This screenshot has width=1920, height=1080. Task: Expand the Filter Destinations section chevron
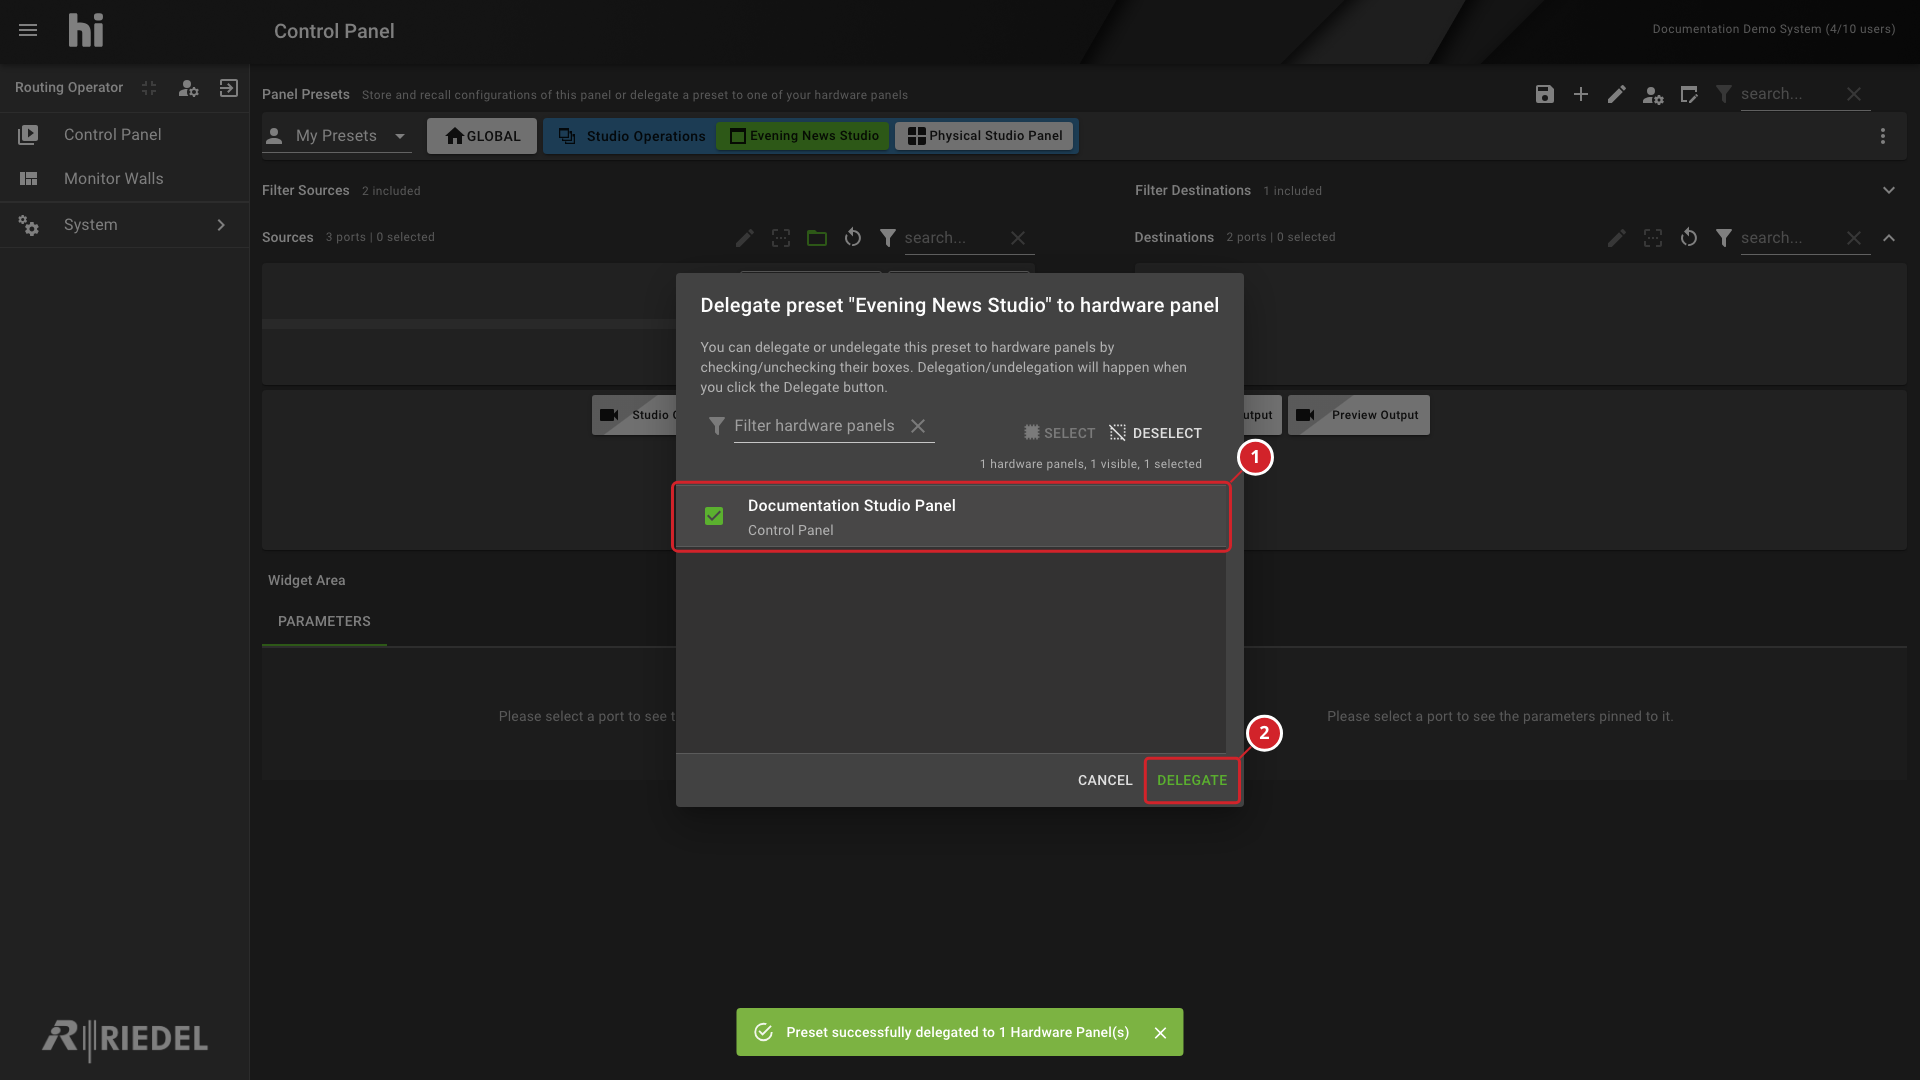pos(1889,190)
